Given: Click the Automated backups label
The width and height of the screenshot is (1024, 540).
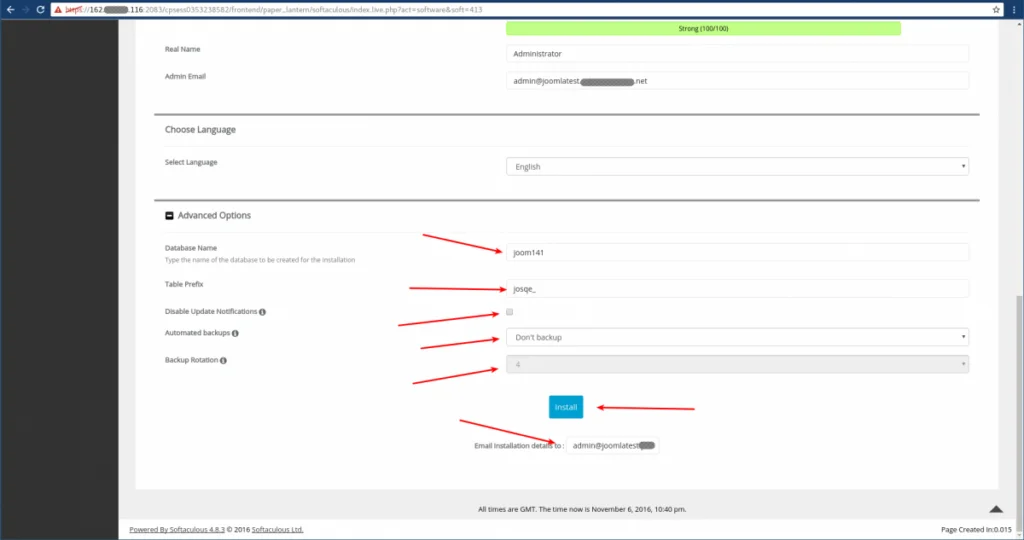Looking at the screenshot, I should [x=197, y=333].
